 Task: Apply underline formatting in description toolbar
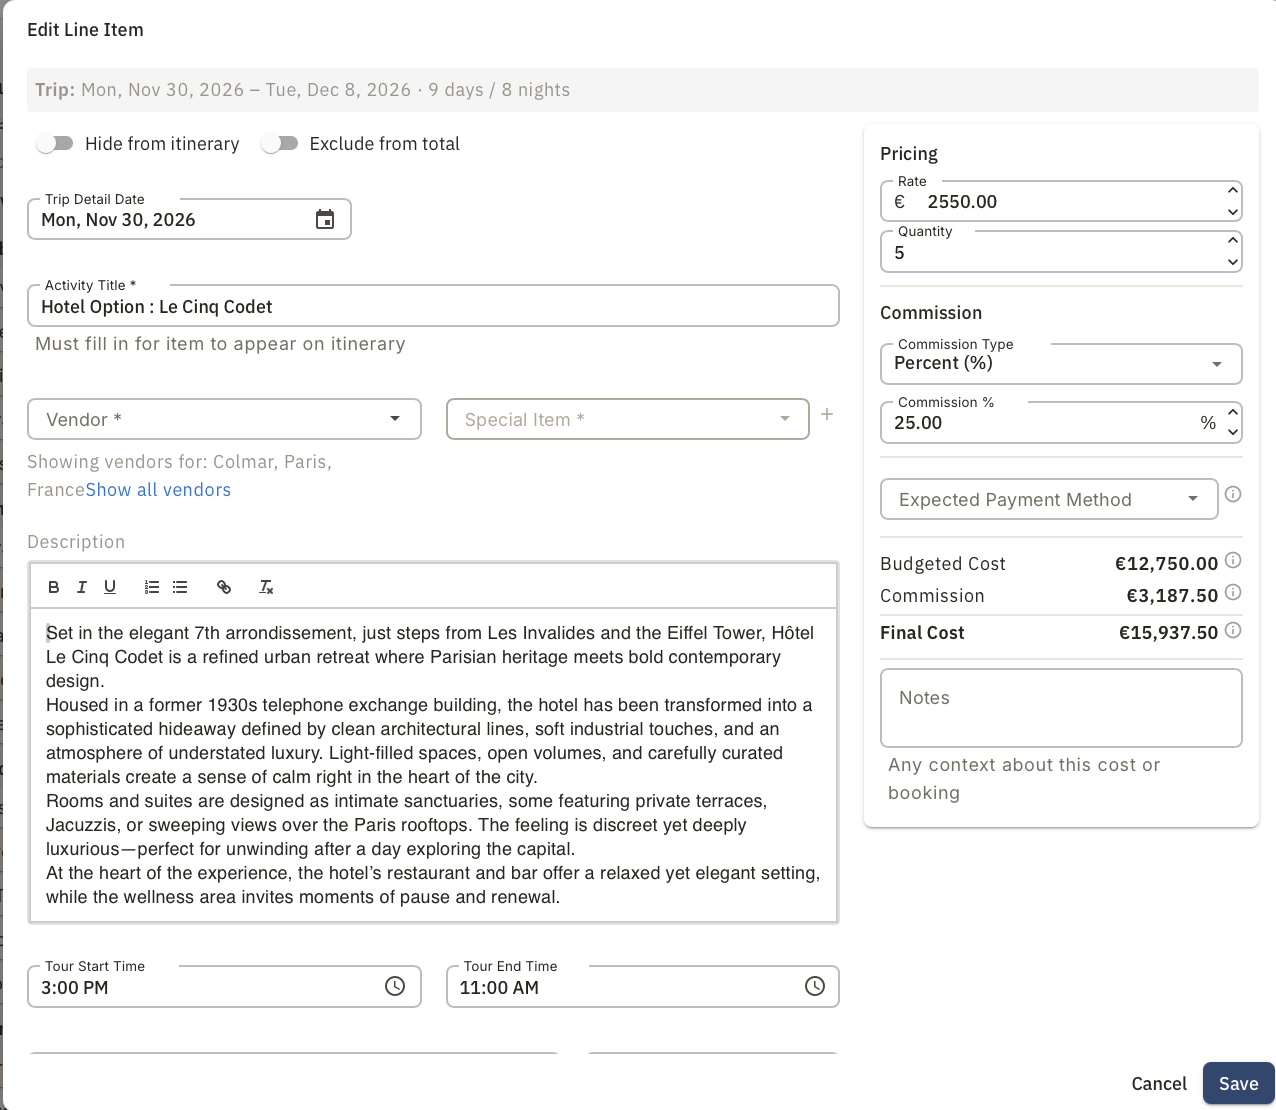pyautogui.click(x=110, y=587)
